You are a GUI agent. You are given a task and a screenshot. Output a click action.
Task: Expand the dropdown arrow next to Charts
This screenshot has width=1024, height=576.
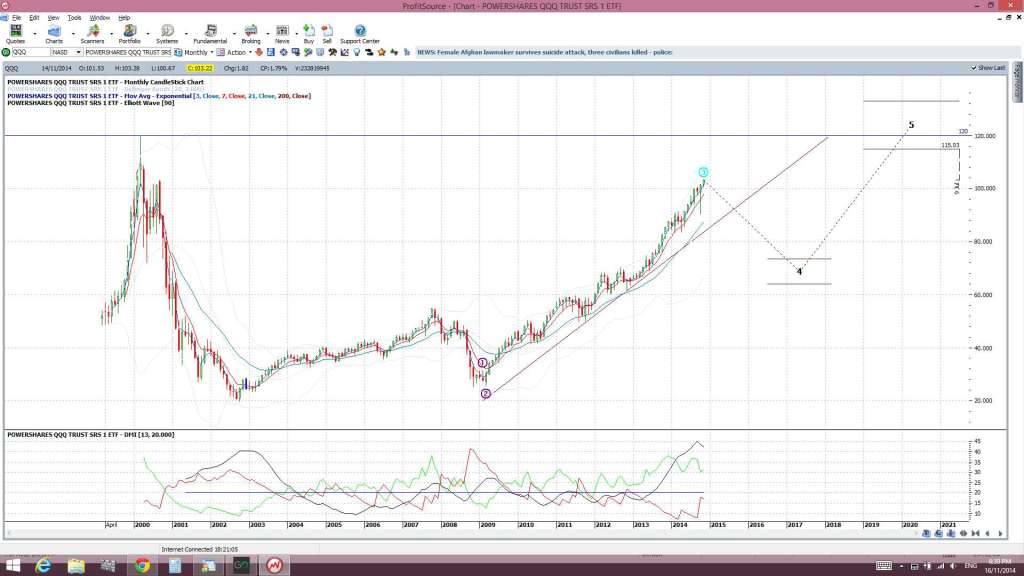point(73,33)
